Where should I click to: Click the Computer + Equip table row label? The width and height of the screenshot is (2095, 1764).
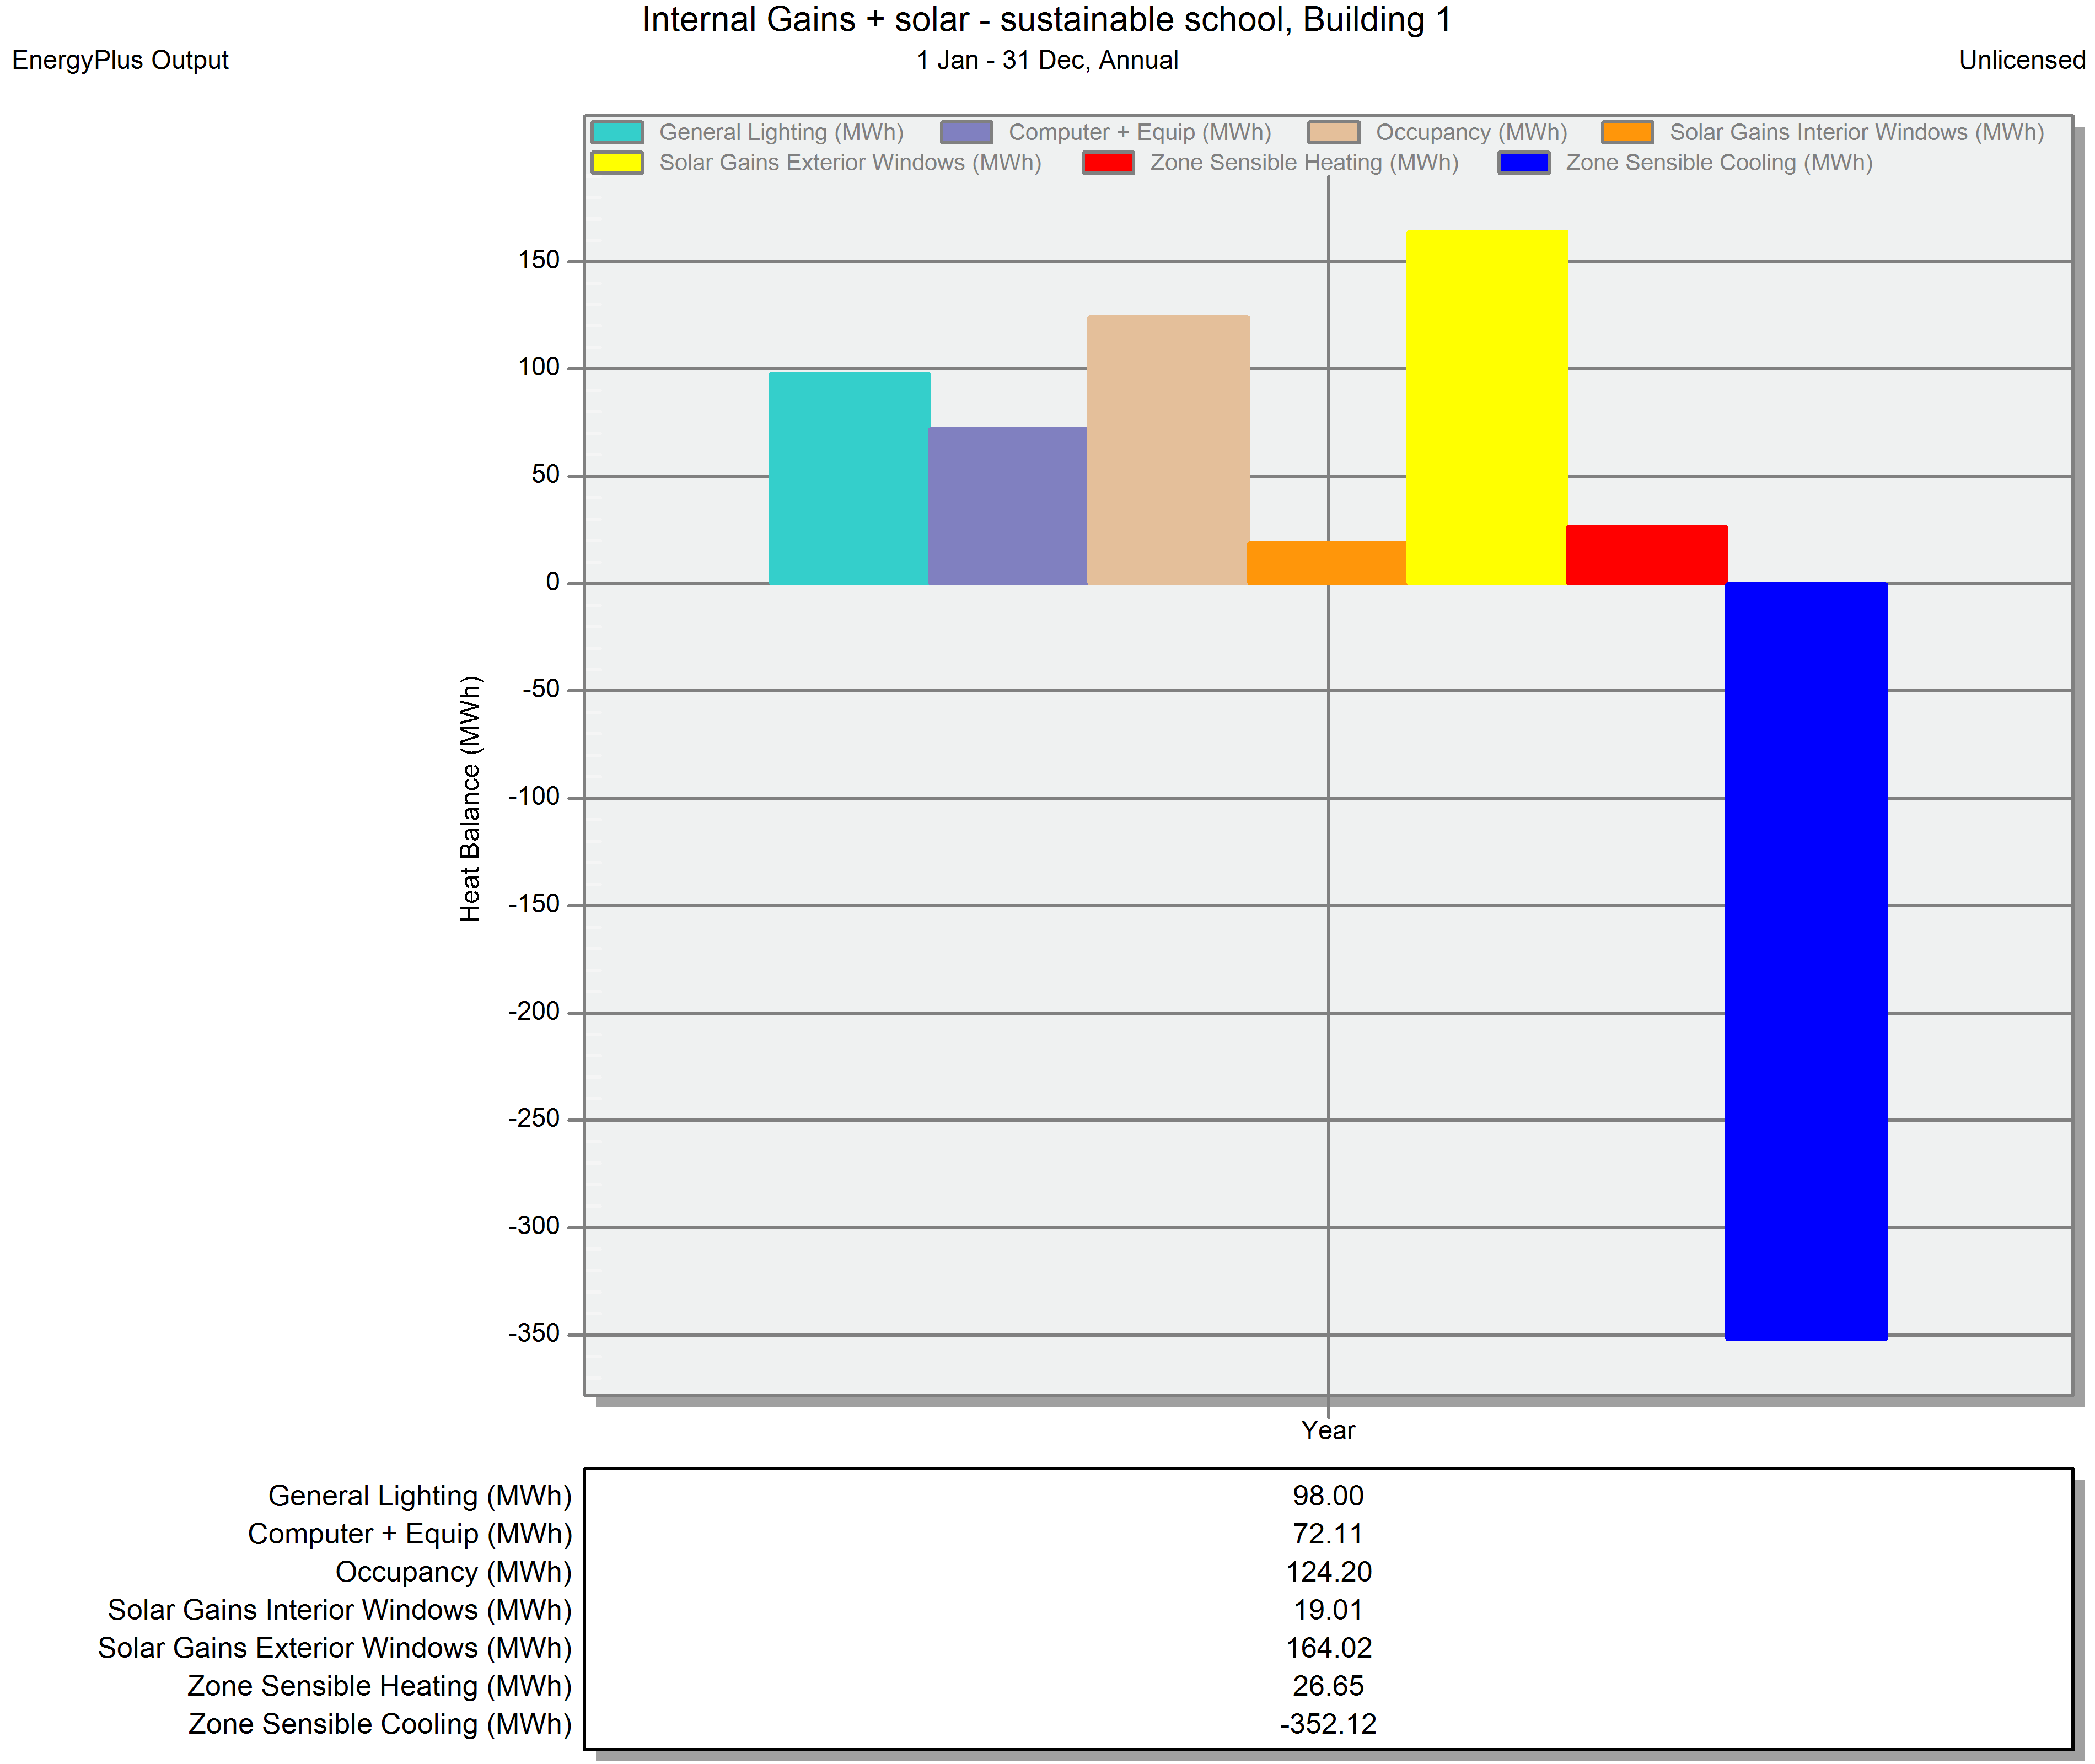point(410,1534)
